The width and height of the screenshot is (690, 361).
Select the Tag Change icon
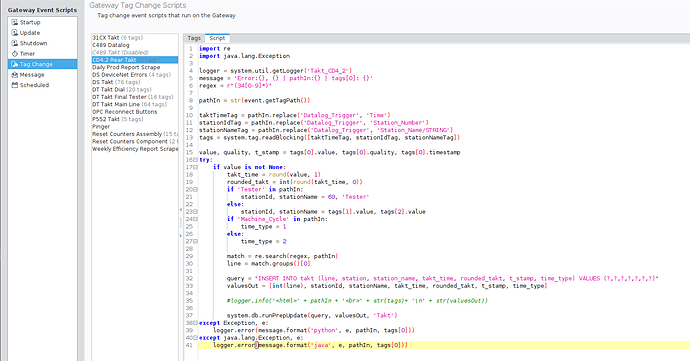point(15,64)
